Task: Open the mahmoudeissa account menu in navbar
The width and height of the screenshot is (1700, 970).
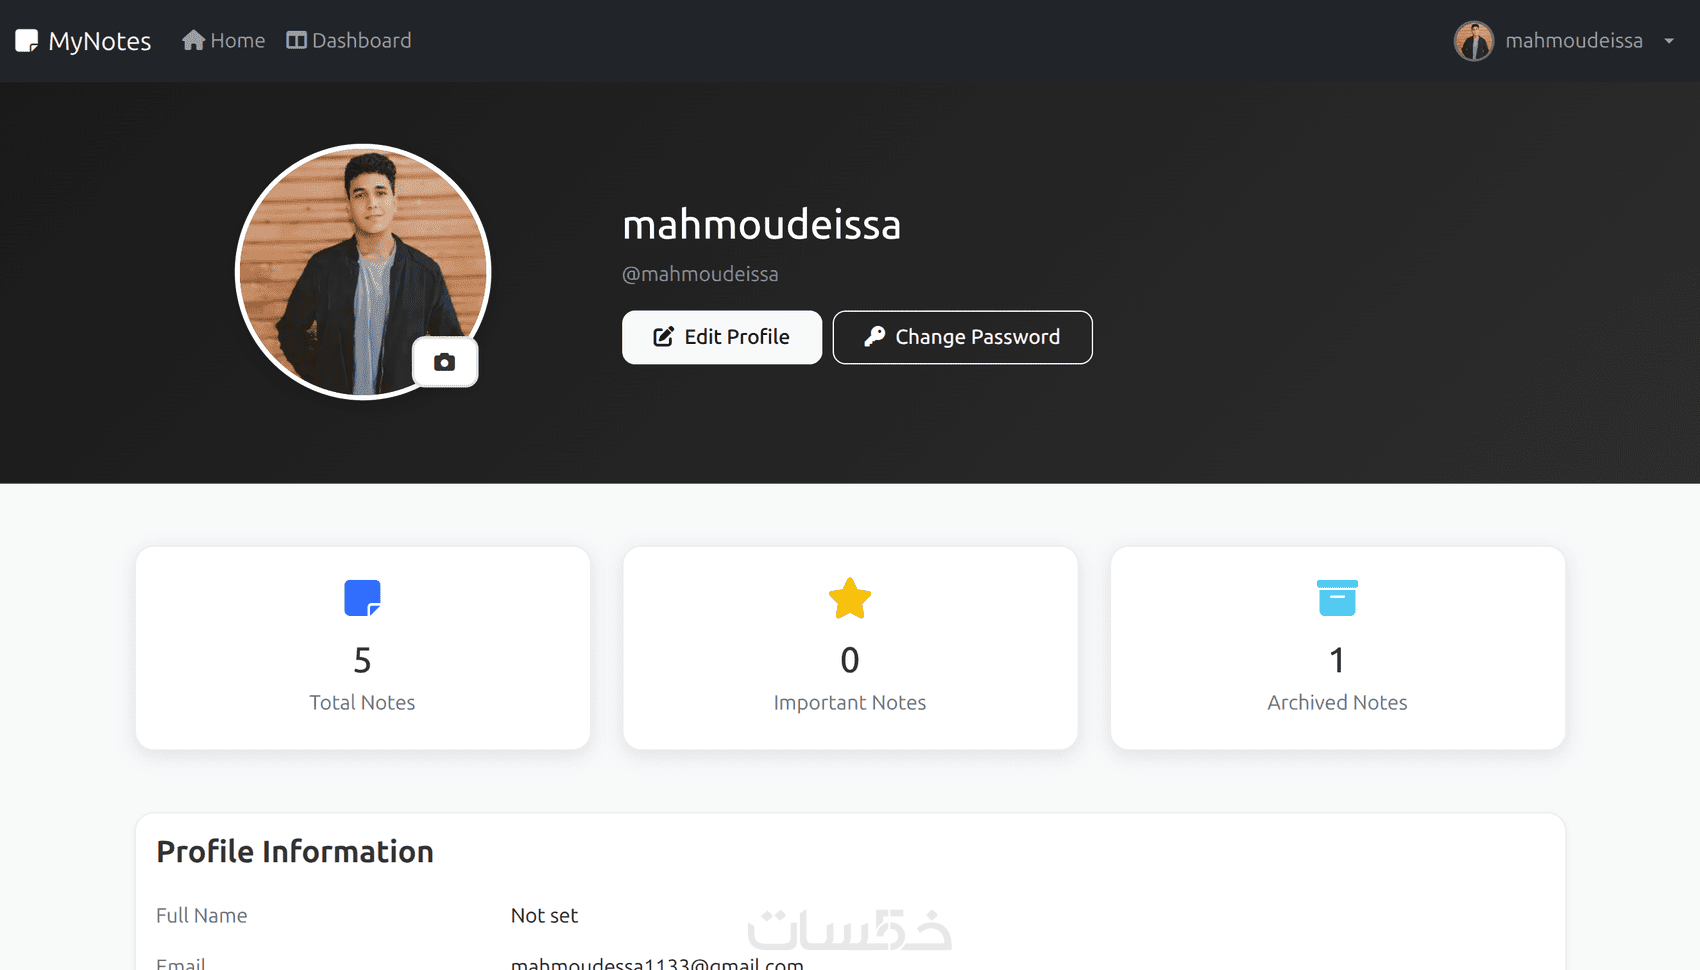Action: (x=1573, y=41)
